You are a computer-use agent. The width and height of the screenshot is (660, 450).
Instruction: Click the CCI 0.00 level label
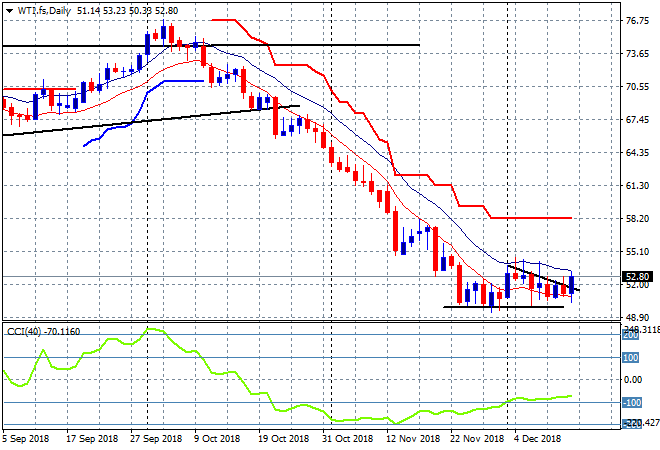(x=633, y=380)
